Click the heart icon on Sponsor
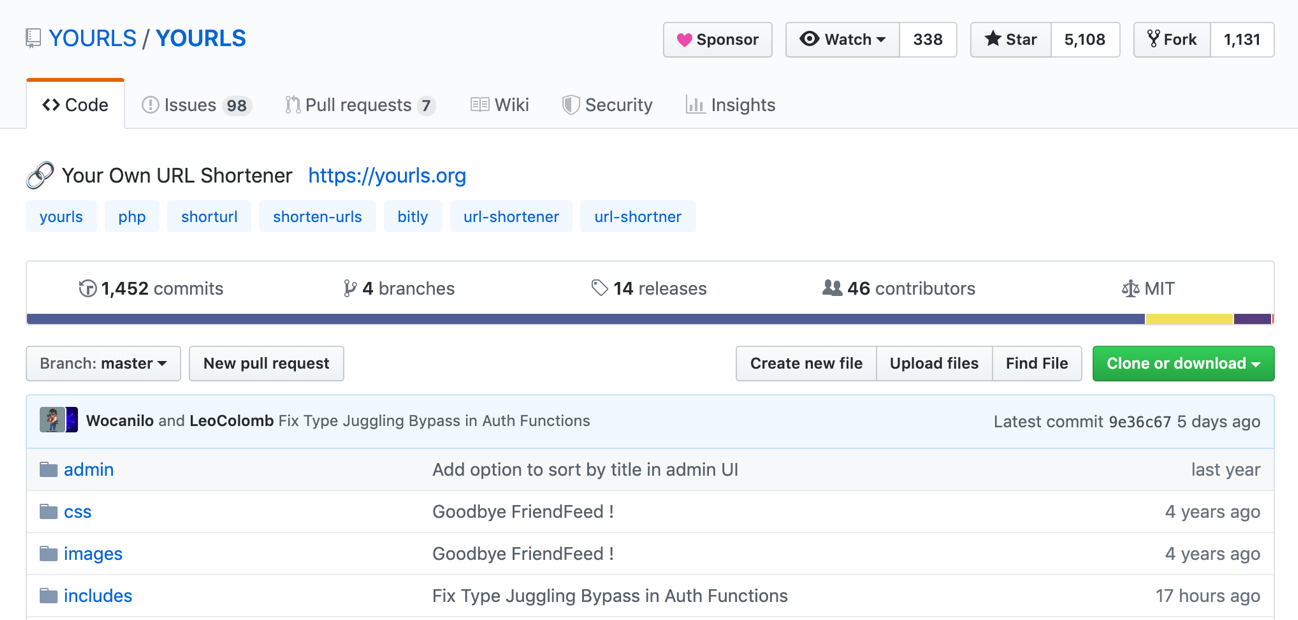This screenshot has height=620, width=1298. click(x=684, y=40)
